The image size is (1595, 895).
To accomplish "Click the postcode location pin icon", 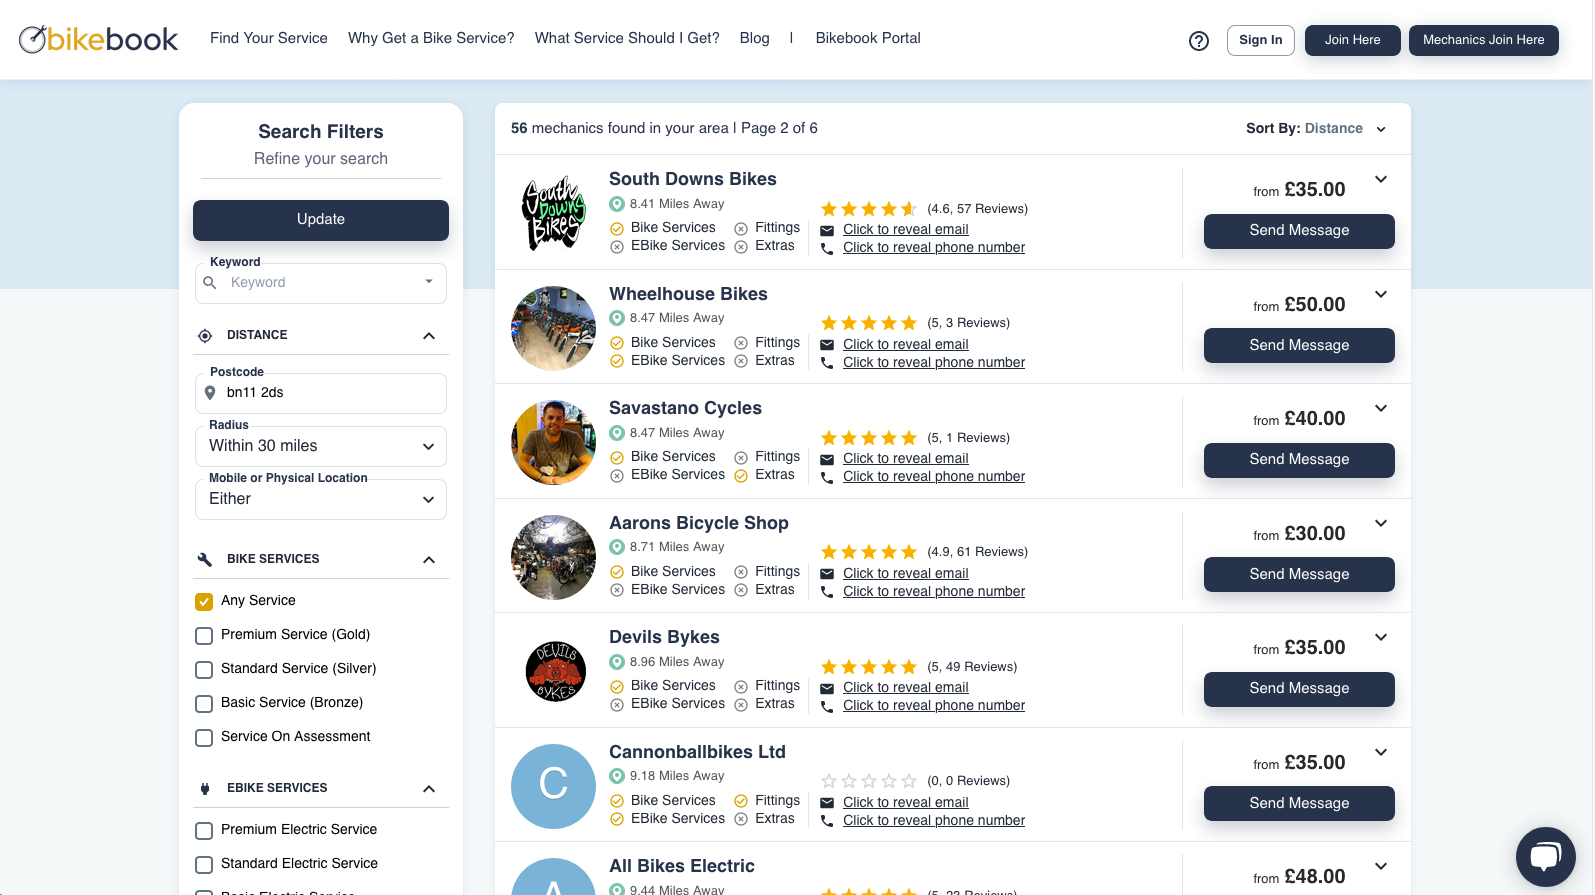I will point(210,393).
